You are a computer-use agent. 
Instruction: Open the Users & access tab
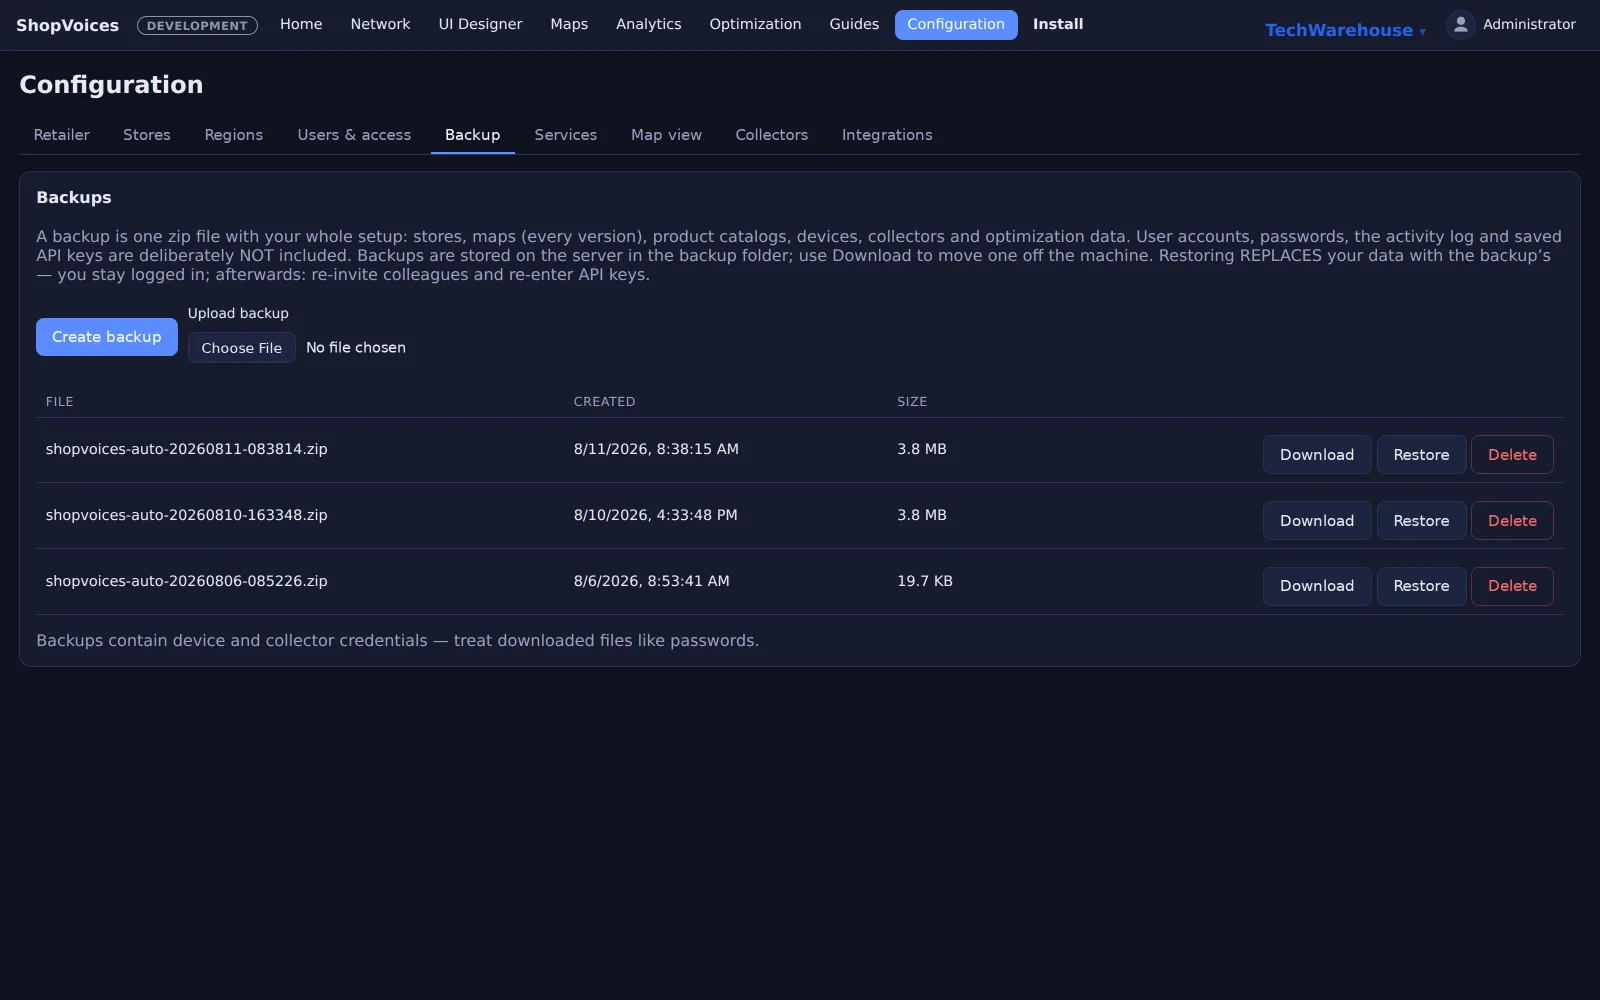tap(354, 135)
